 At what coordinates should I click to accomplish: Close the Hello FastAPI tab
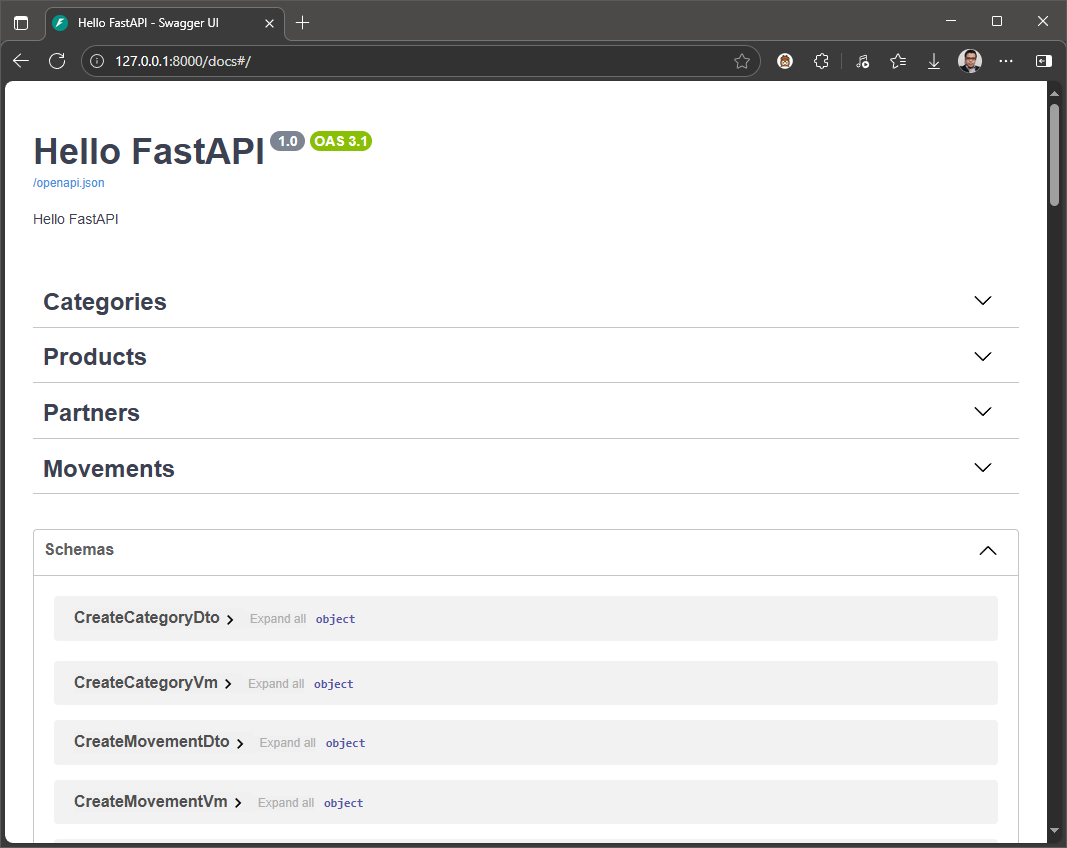click(269, 23)
